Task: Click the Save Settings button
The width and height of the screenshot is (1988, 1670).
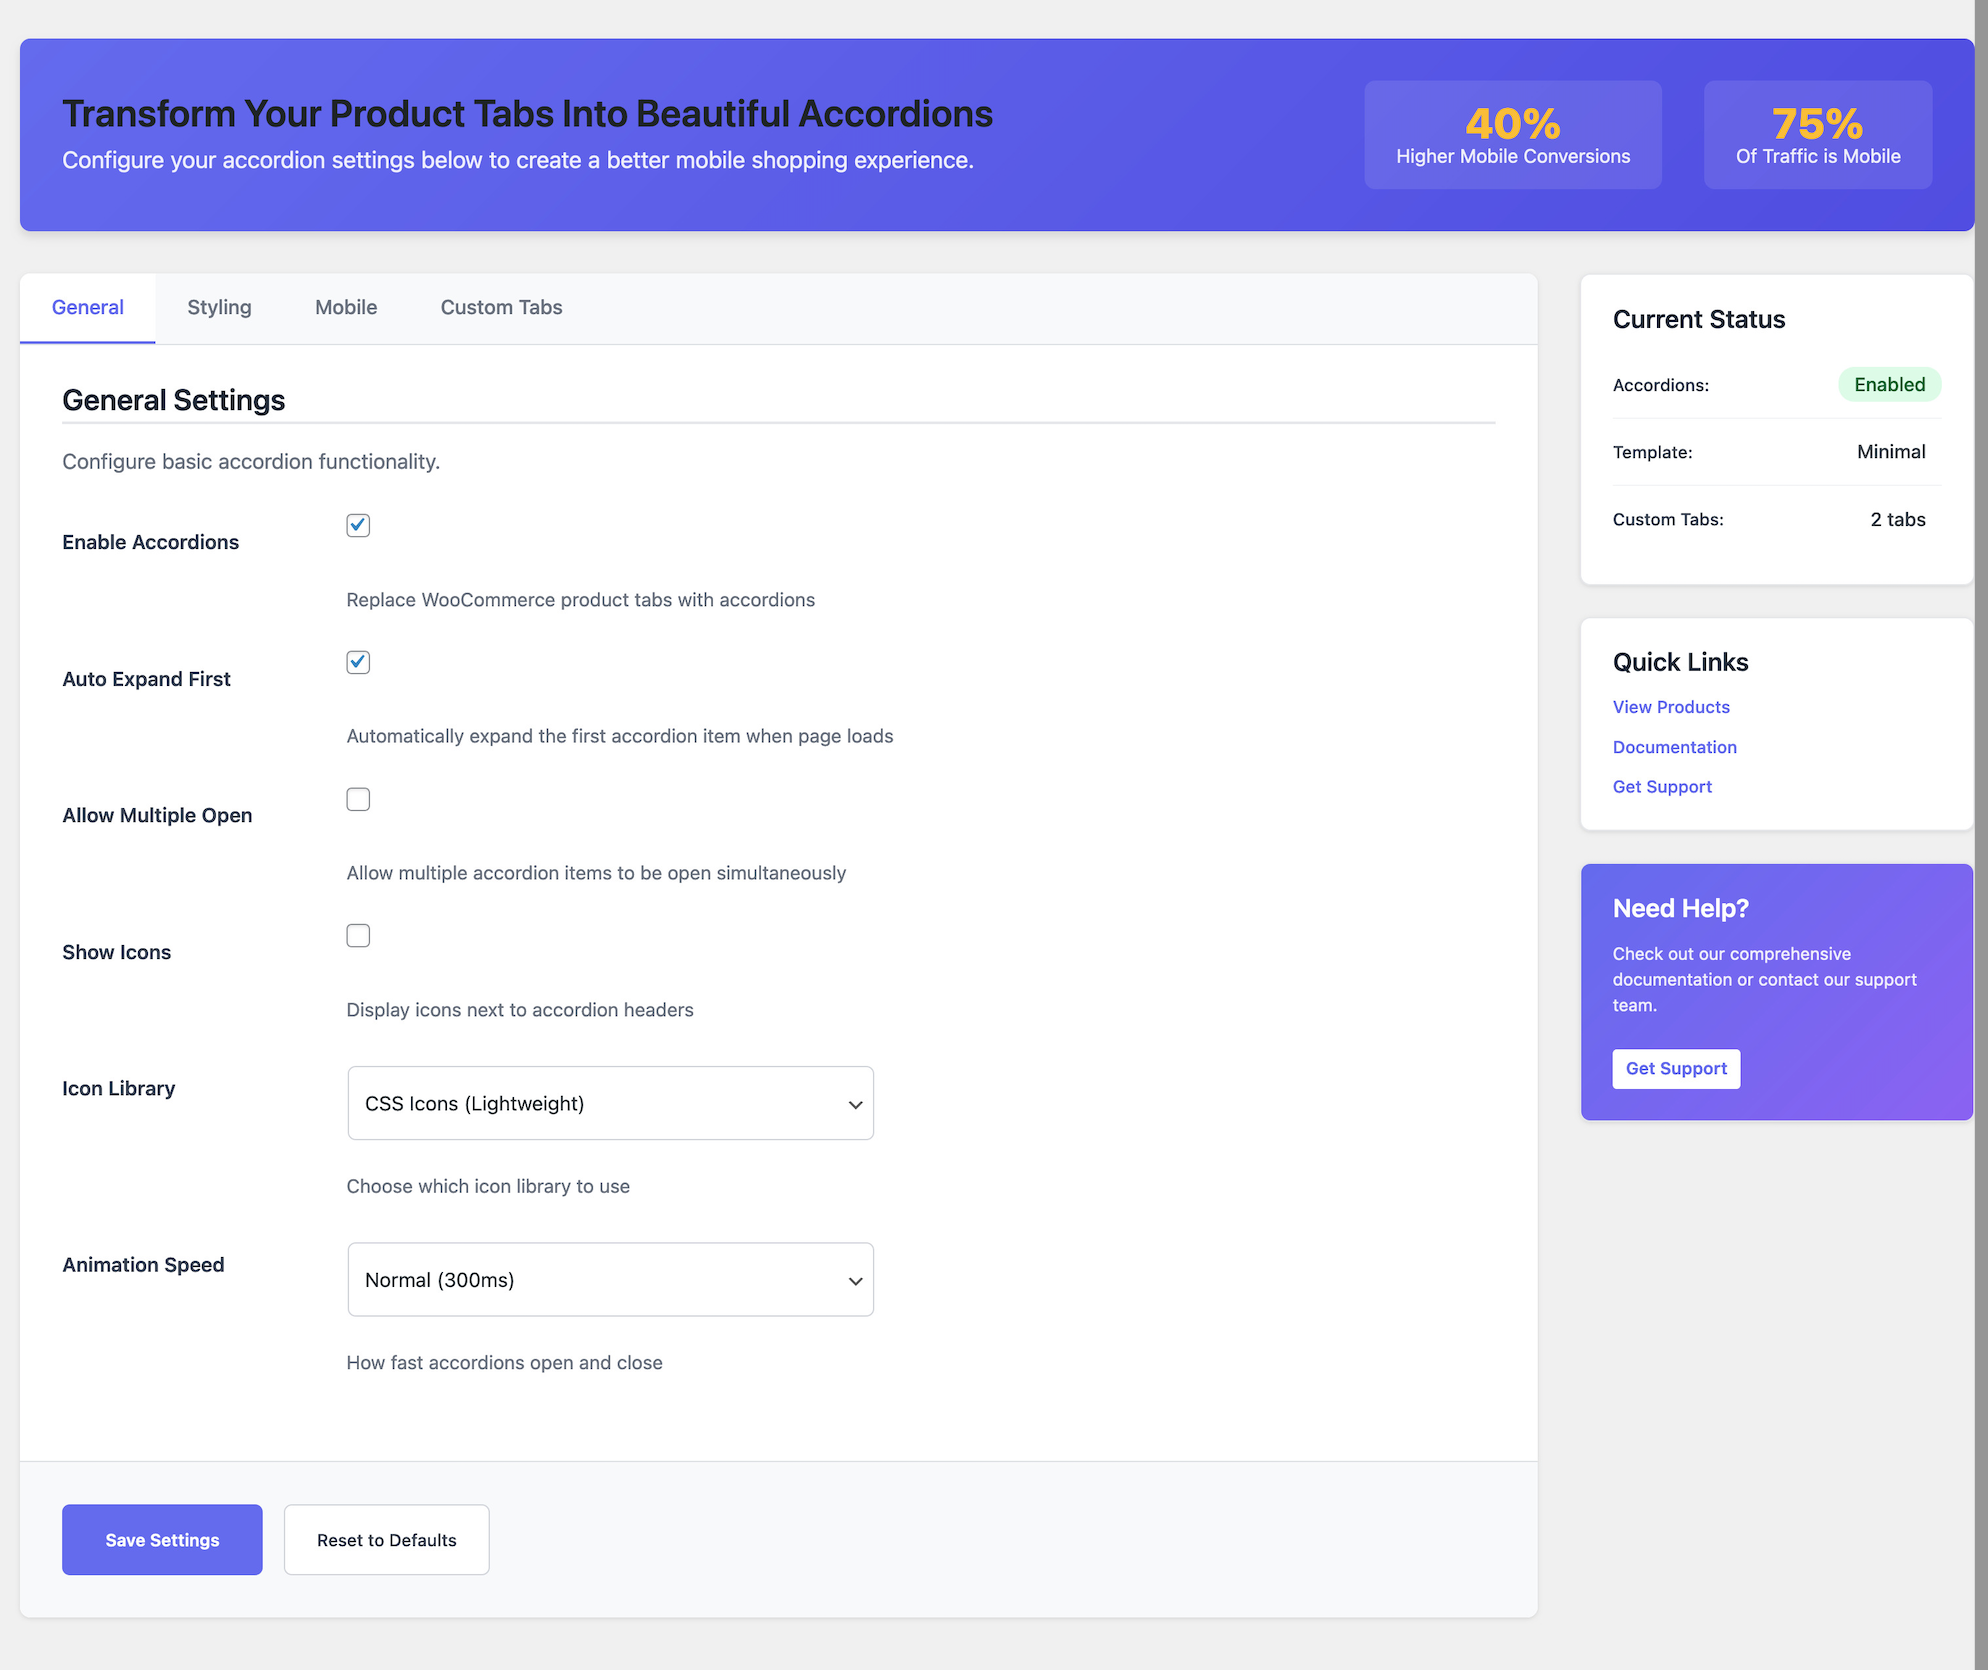Action: tap(162, 1540)
